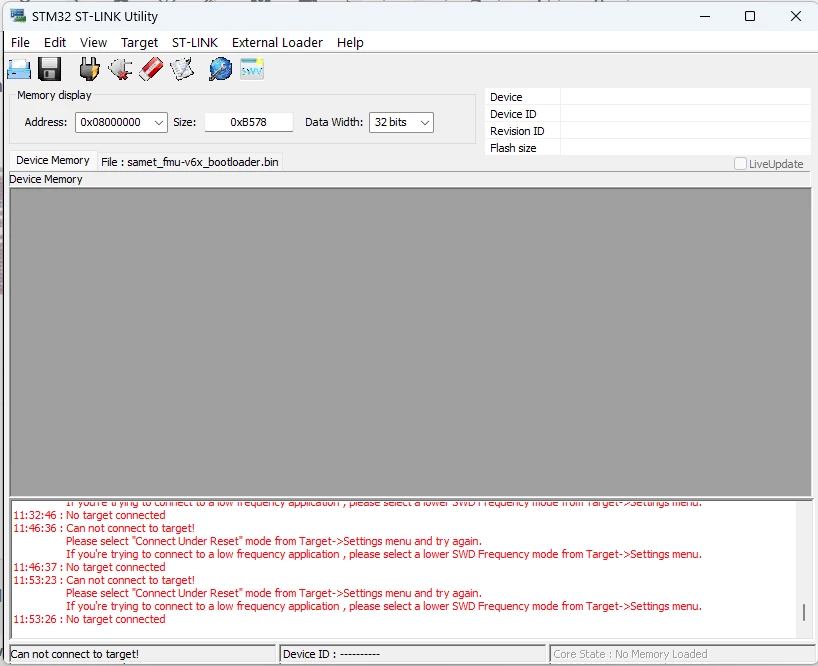This screenshot has width=818, height=666.
Task: Click the 'Device Memory' header label above grid
Action: (46, 179)
